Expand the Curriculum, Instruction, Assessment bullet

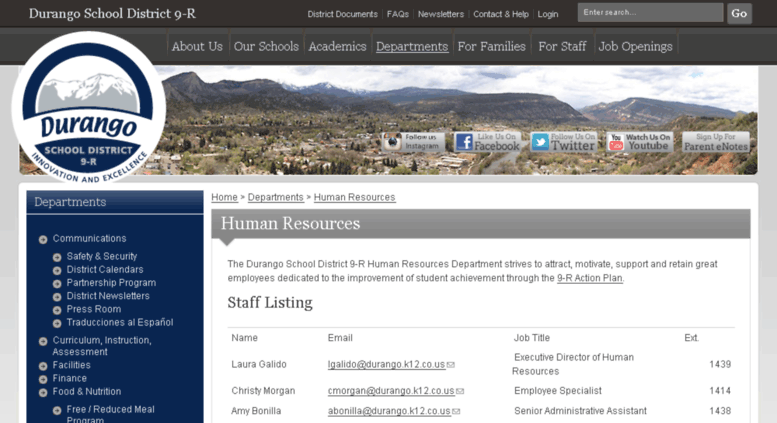(43, 341)
